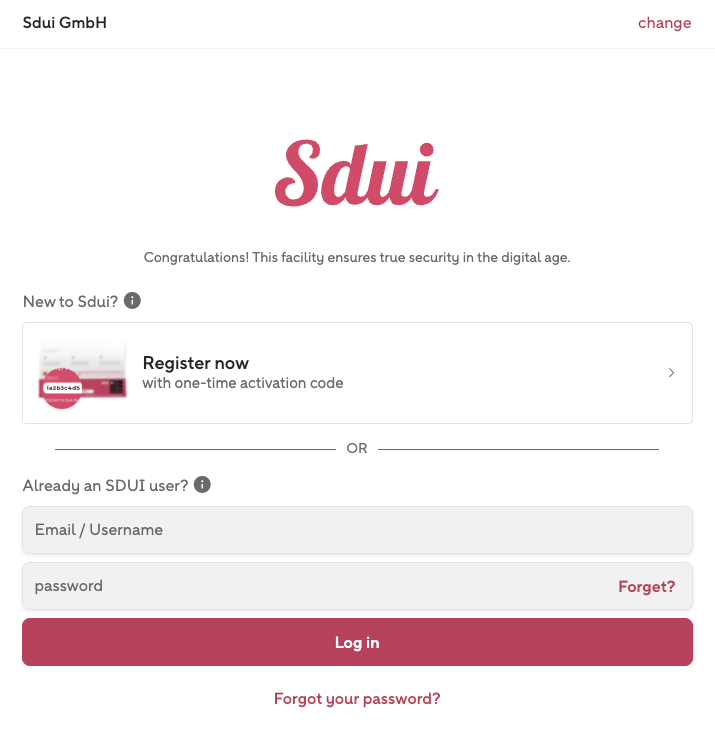
Task: Click the "Sdui GmbH" organization name
Action: click(x=65, y=23)
